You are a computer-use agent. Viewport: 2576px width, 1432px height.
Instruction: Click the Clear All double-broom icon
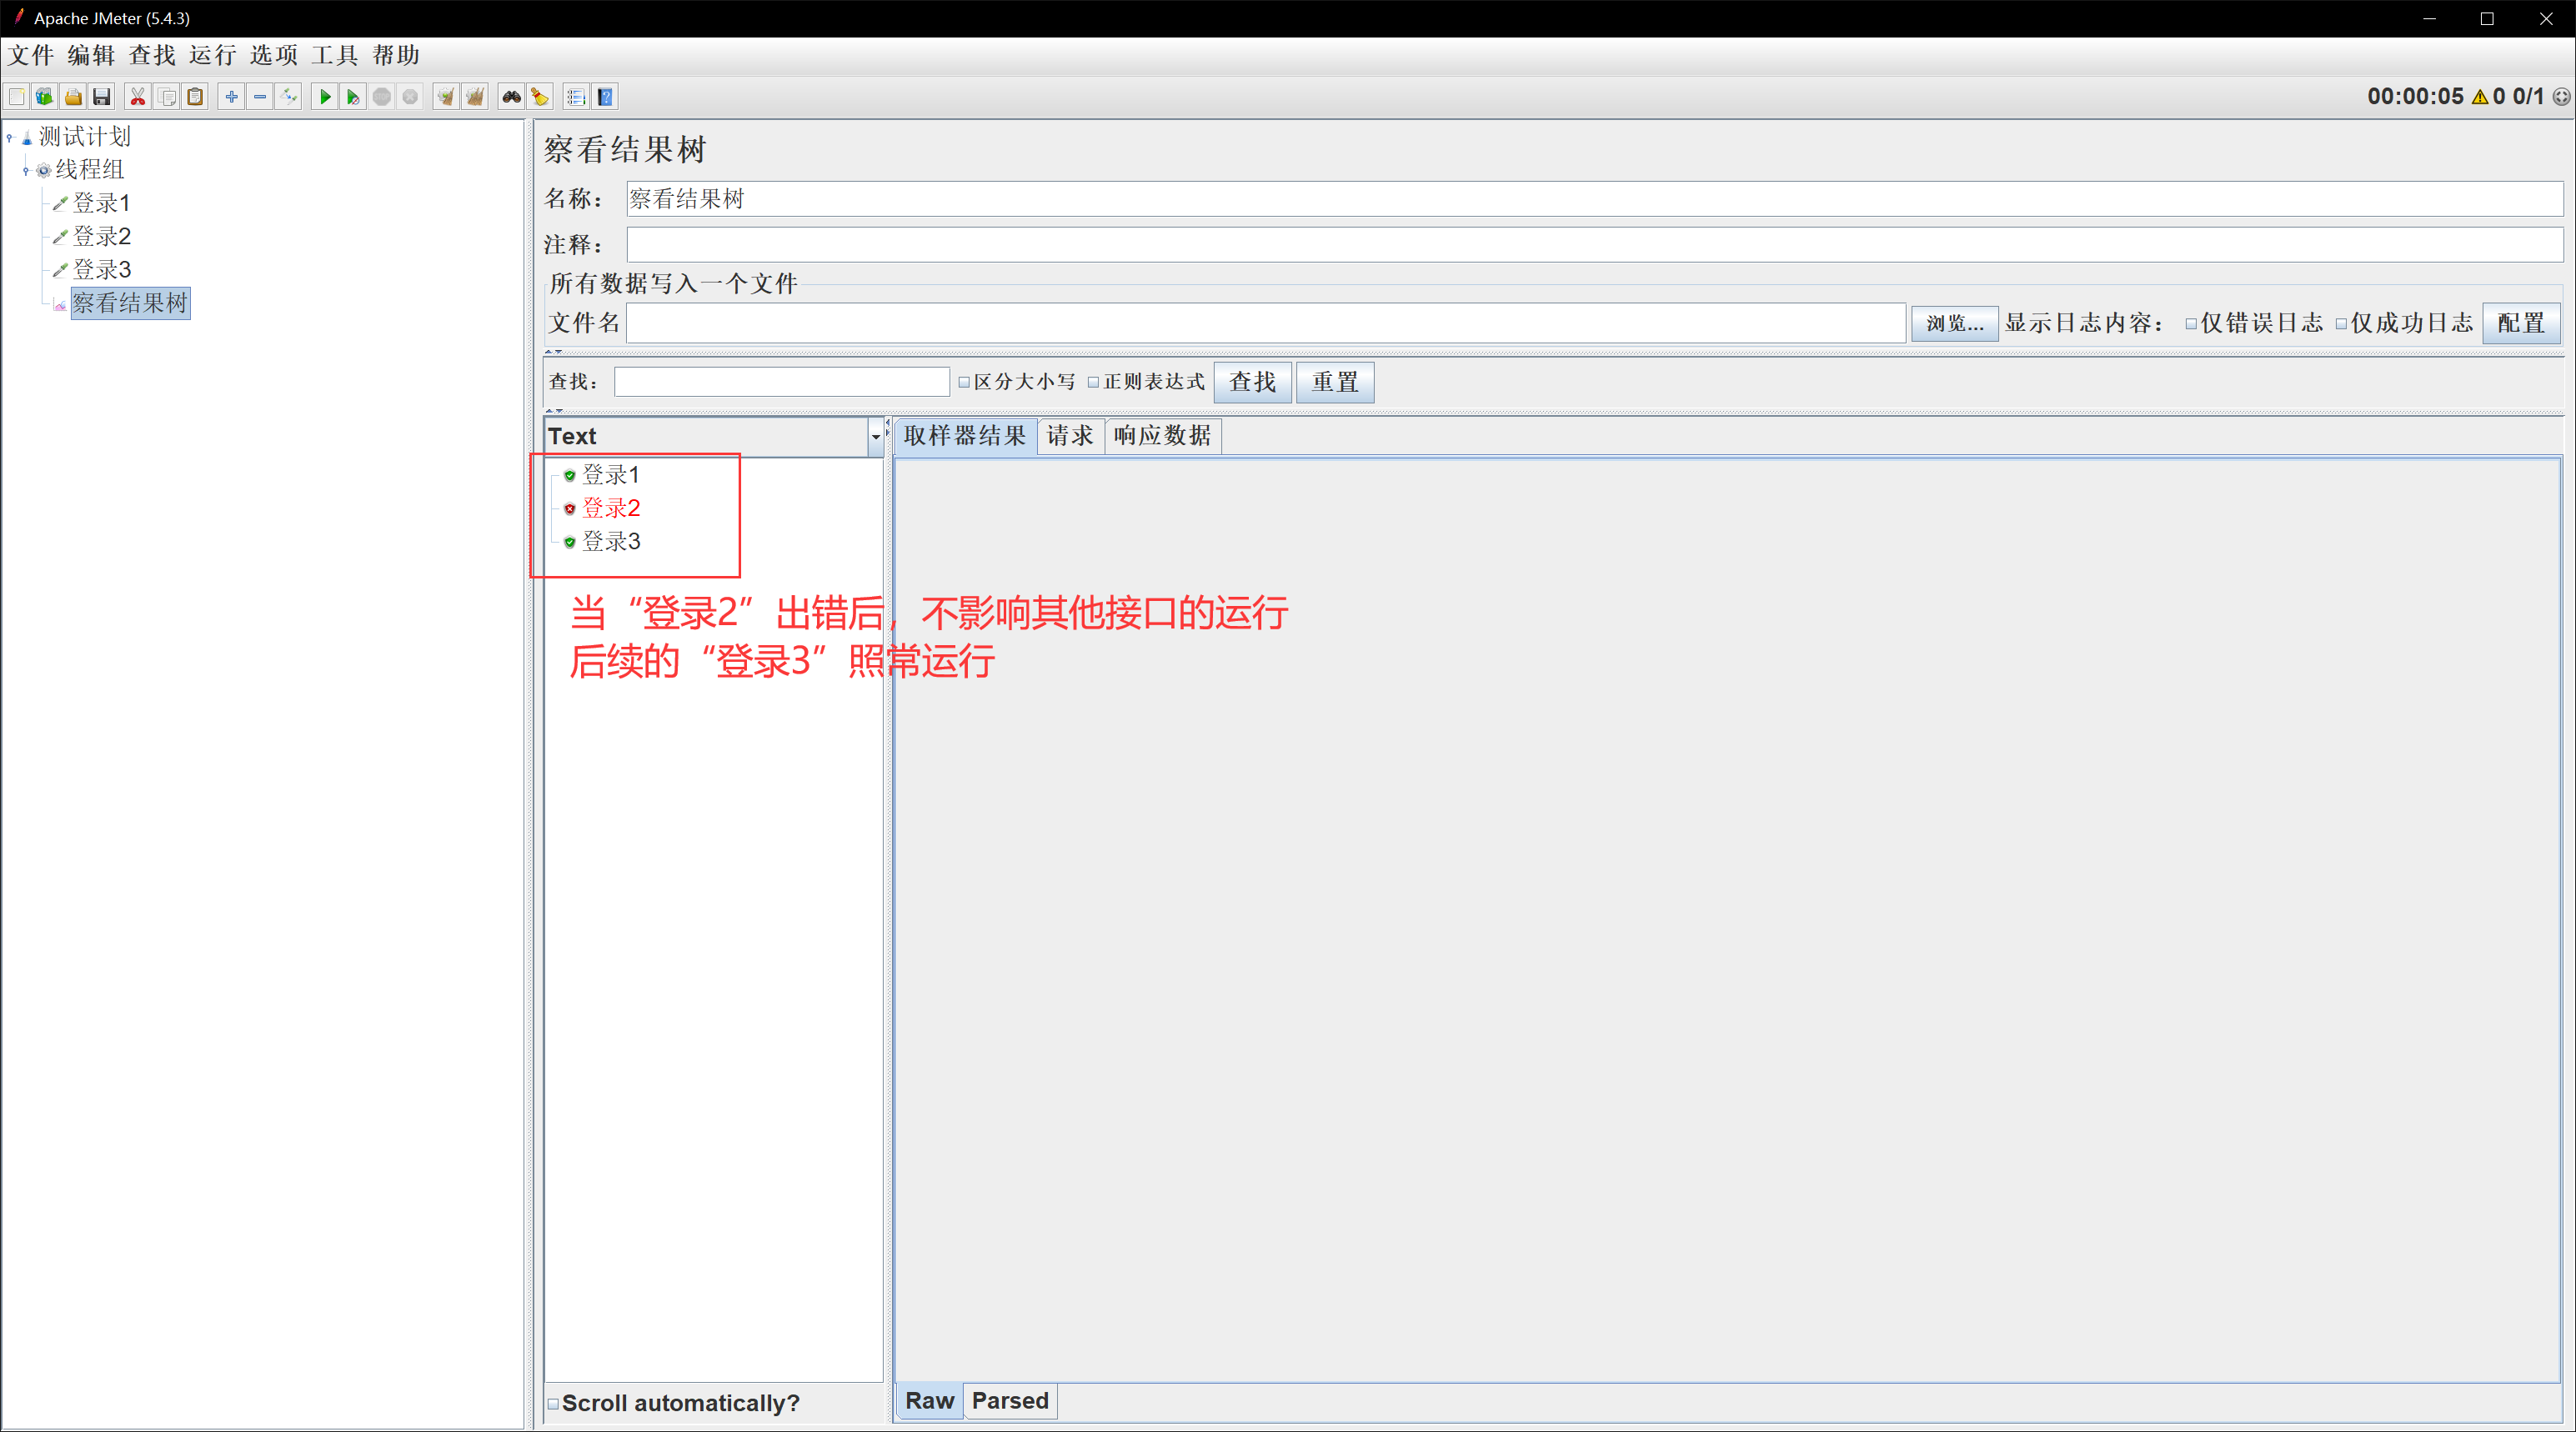click(x=475, y=97)
